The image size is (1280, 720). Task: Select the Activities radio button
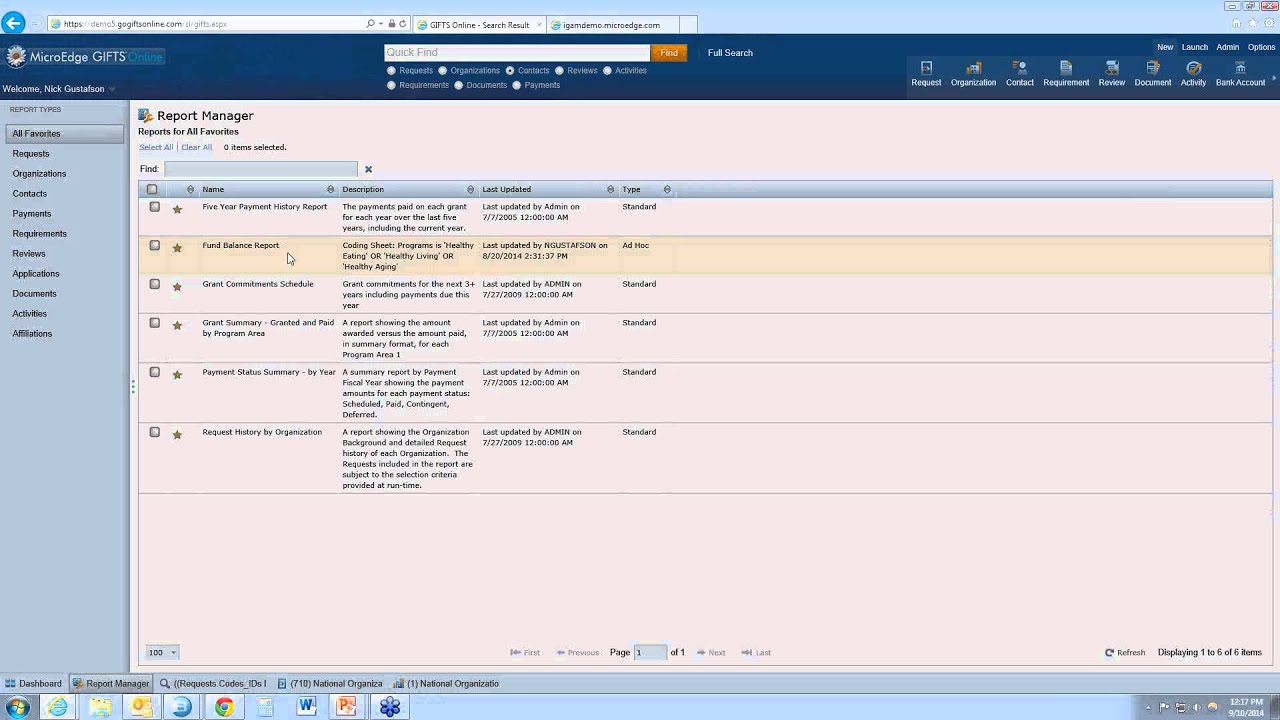[x=607, y=70]
